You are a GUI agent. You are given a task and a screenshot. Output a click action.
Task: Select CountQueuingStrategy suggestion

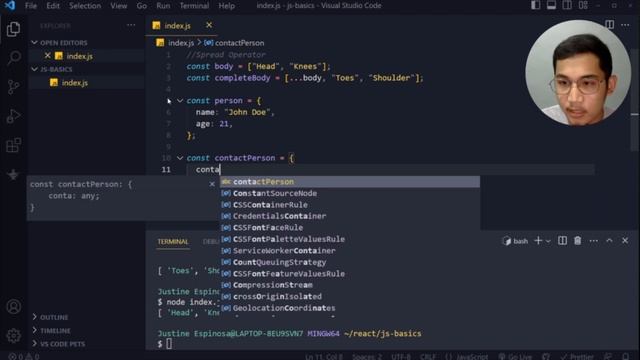[x=350, y=262]
